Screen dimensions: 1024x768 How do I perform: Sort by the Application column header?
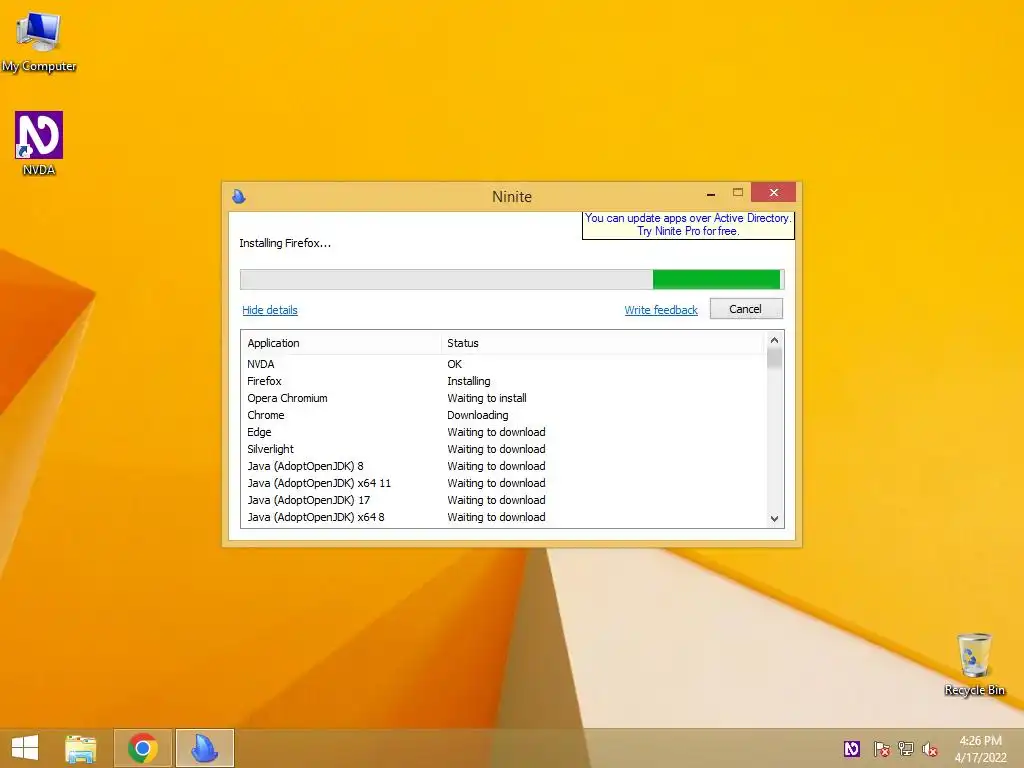[342, 343]
